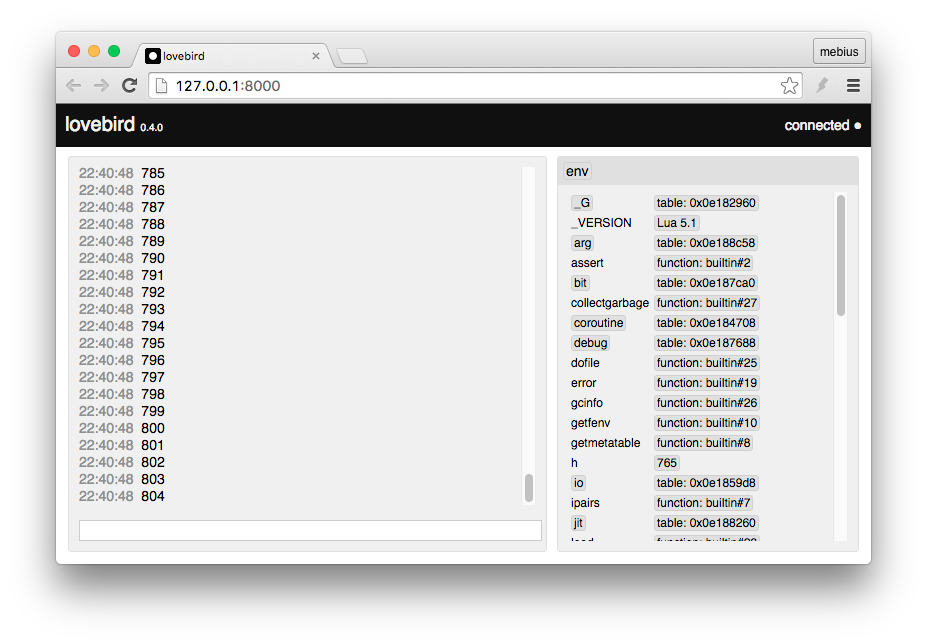Click the Lua 5.1 version value
This screenshot has height=644, width=927.
coord(676,223)
